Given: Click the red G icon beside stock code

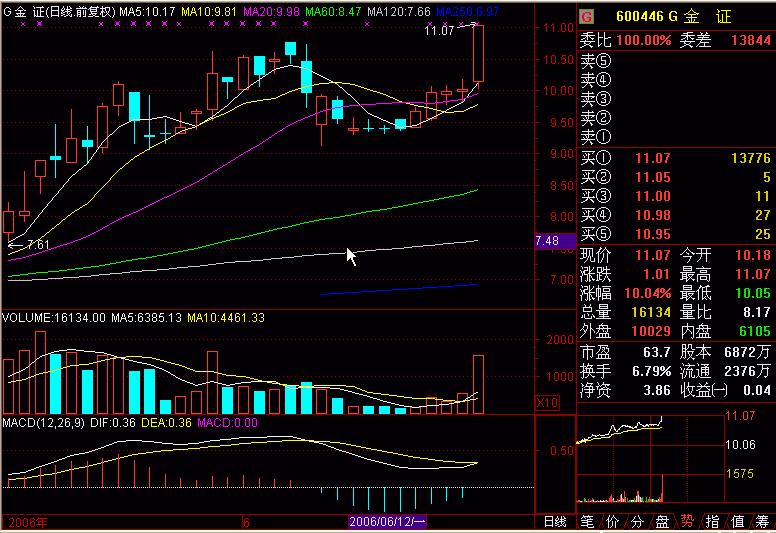Looking at the screenshot, I should (x=587, y=17).
